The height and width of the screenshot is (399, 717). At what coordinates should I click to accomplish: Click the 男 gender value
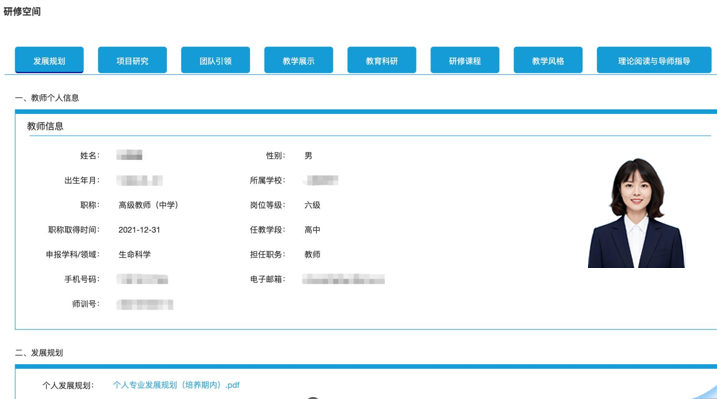coord(309,156)
